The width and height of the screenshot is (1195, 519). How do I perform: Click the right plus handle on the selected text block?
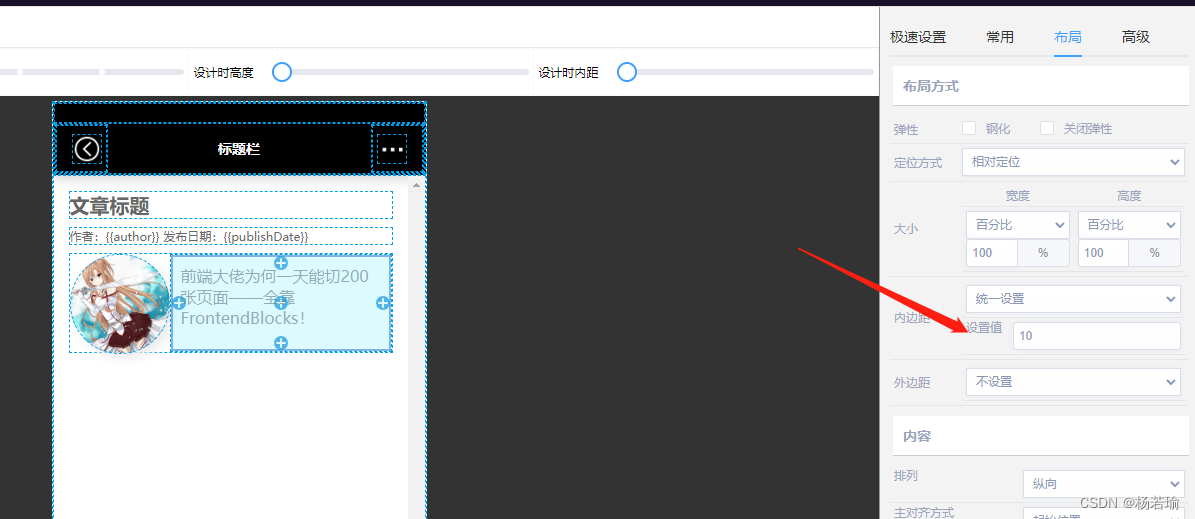click(x=383, y=303)
